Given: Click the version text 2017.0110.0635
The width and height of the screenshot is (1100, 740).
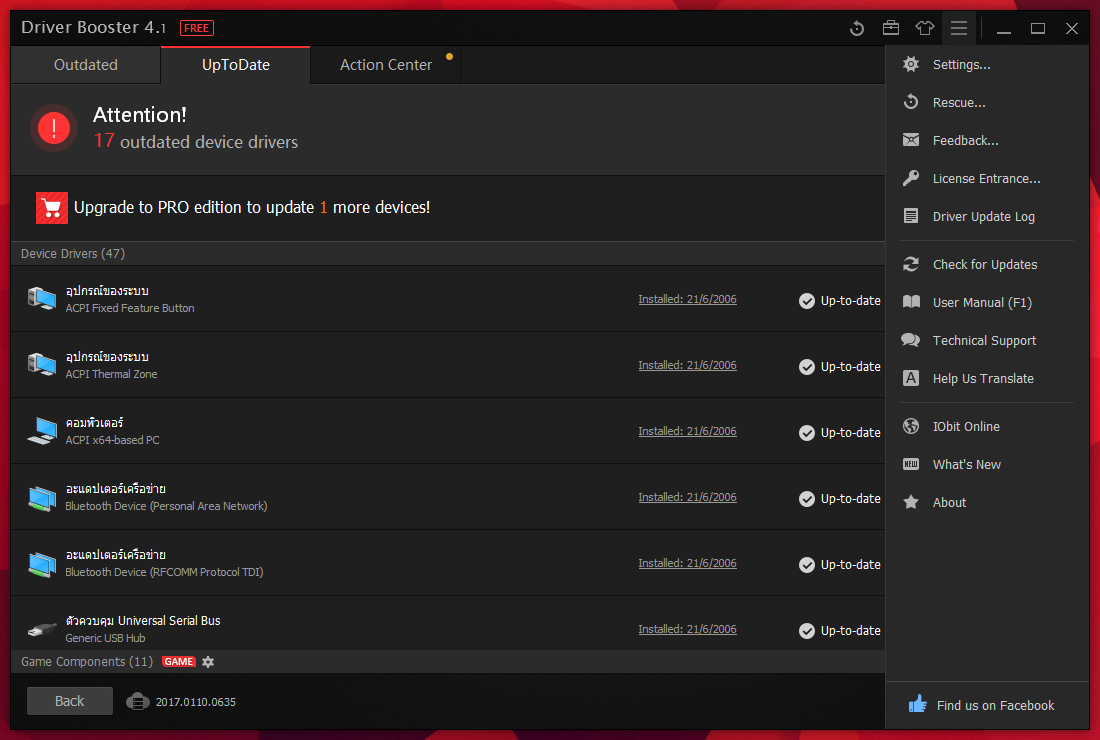Looking at the screenshot, I should (196, 702).
